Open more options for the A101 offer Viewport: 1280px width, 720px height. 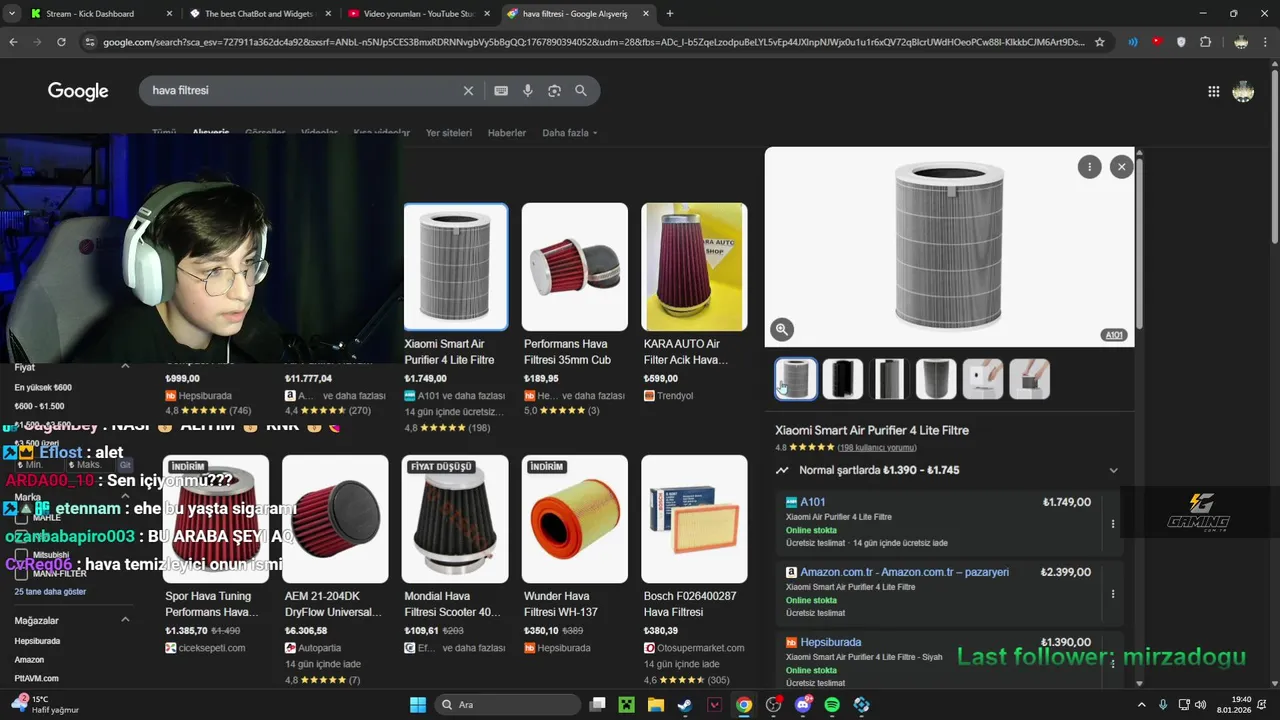[1113, 524]
